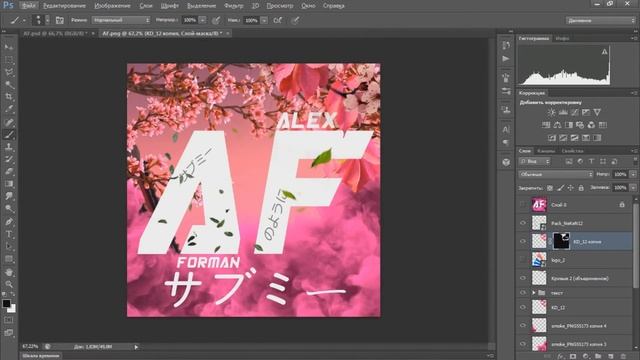
Task: Select the Eraser tool
Action: coord(9,171)
